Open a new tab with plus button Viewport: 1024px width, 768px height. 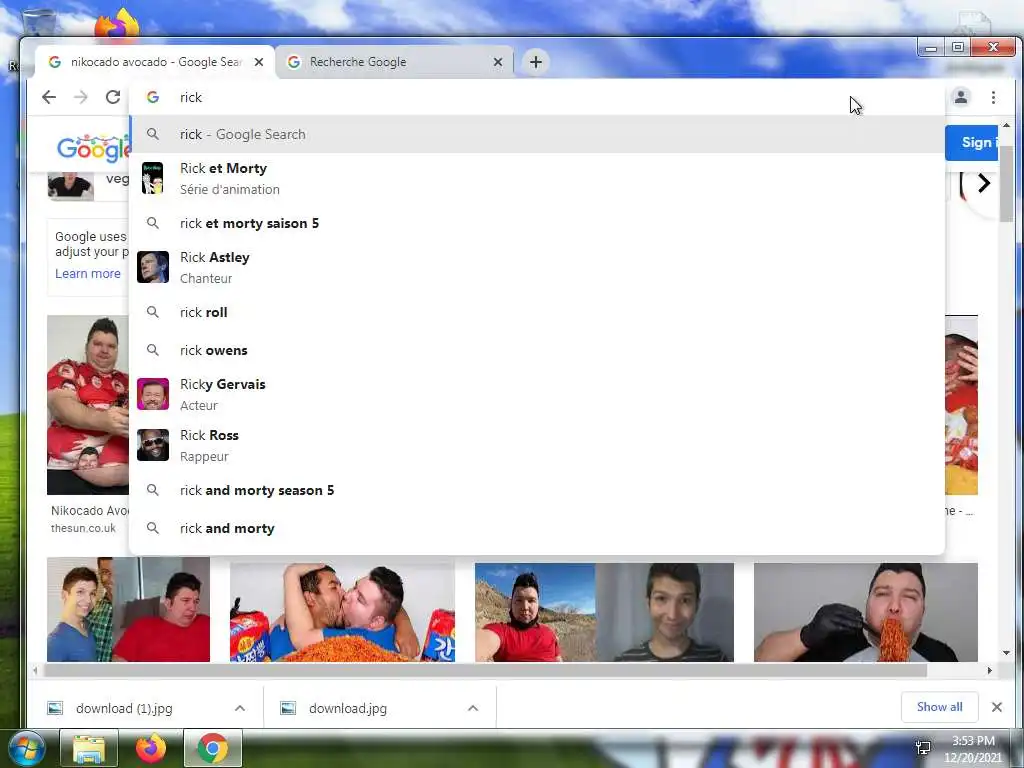(536, 62)
